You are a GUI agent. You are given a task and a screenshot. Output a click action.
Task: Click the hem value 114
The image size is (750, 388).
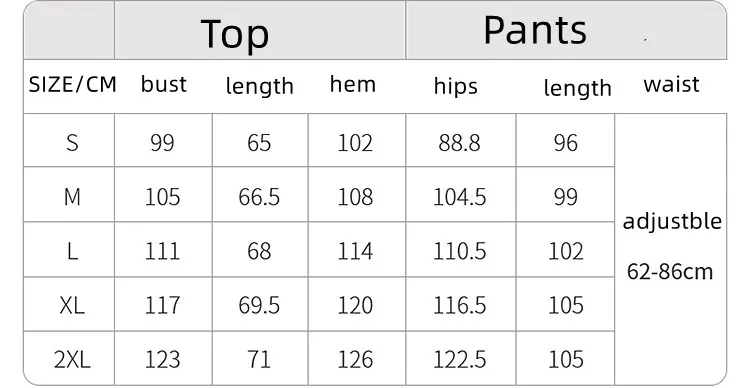pos(355,251)
